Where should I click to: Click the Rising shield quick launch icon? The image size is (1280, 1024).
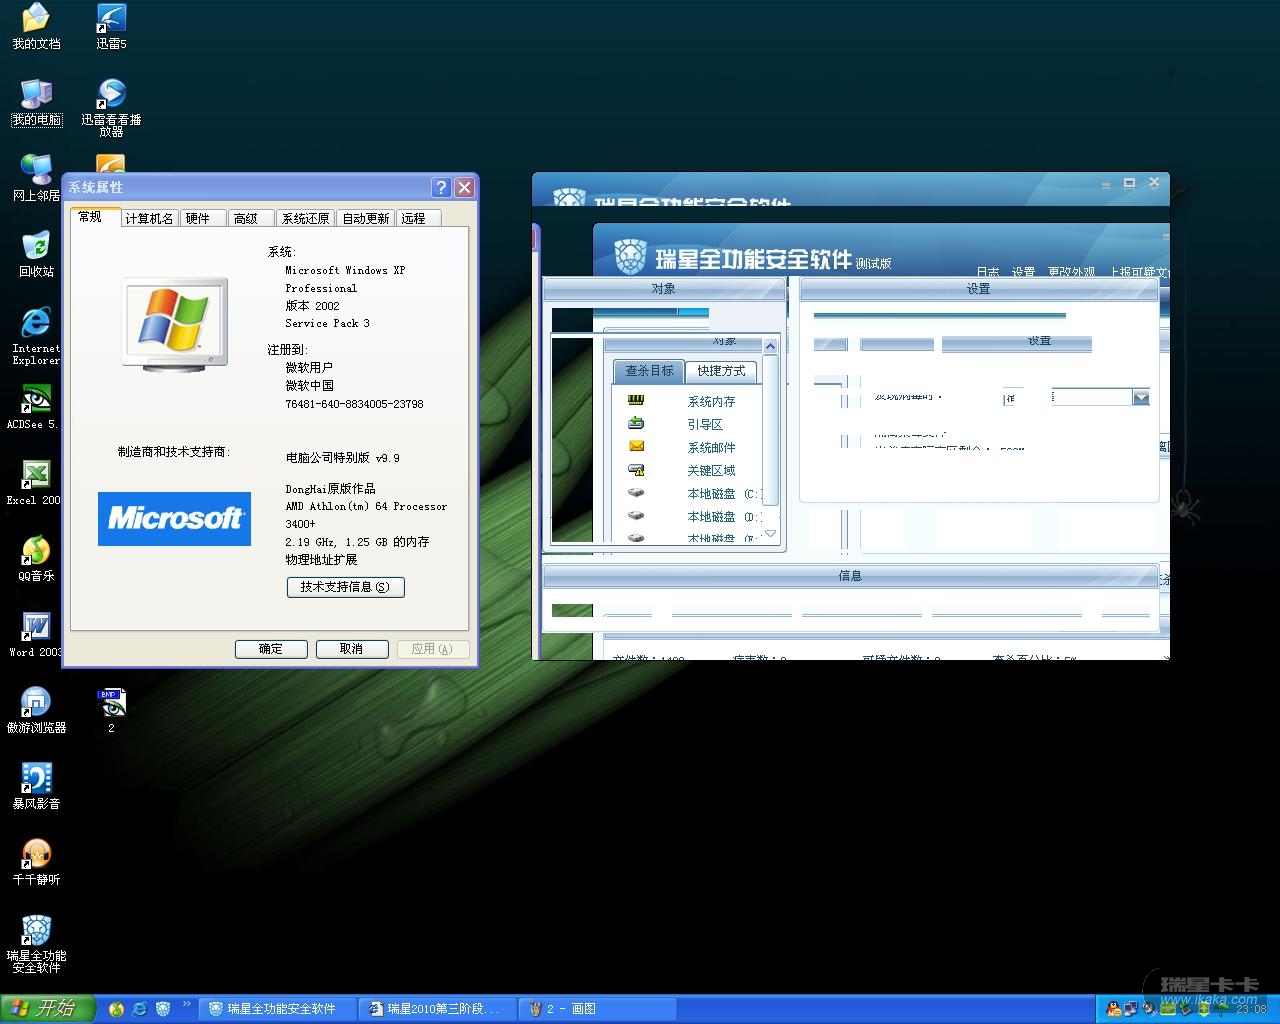pos(163,1009)
